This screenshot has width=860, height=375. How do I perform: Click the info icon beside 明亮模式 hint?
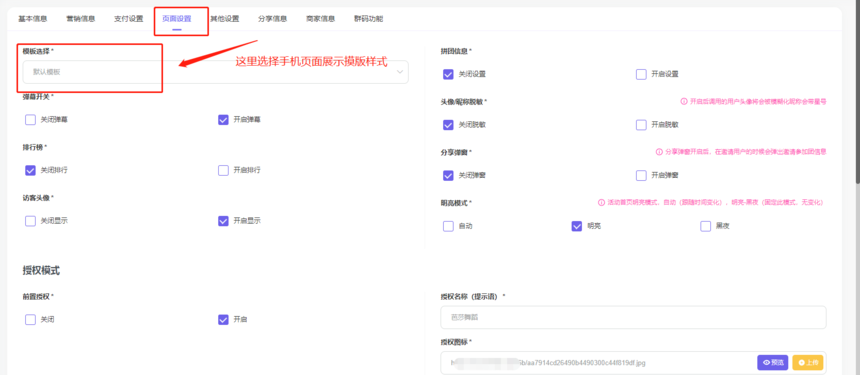click(601, 202)
